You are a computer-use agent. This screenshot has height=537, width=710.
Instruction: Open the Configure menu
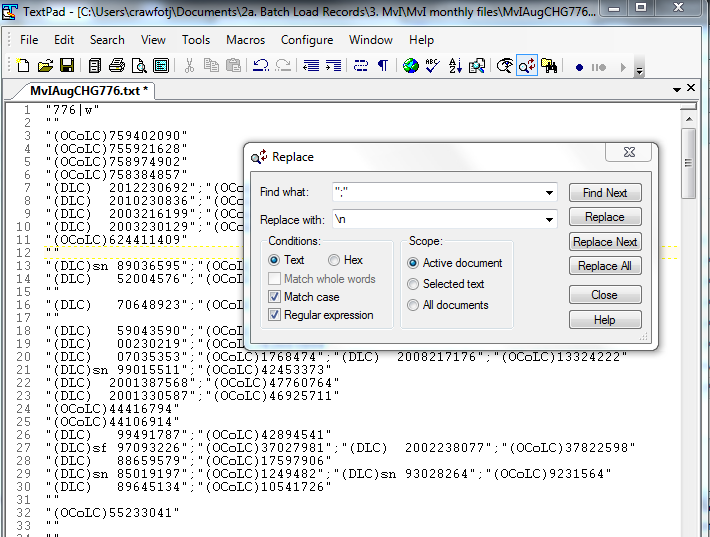[x=307, y=40]
